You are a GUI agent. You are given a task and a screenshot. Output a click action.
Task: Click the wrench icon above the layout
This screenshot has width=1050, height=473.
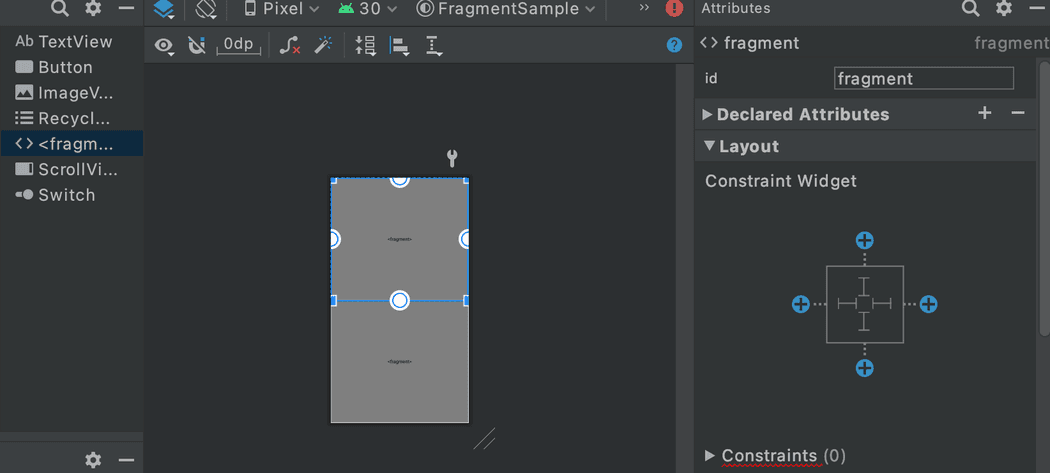click(x=452, y=159)
